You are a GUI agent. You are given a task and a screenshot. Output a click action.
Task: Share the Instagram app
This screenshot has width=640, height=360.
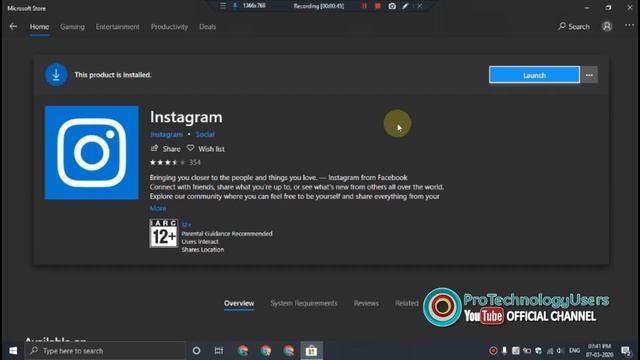click(x=165, y=149)
